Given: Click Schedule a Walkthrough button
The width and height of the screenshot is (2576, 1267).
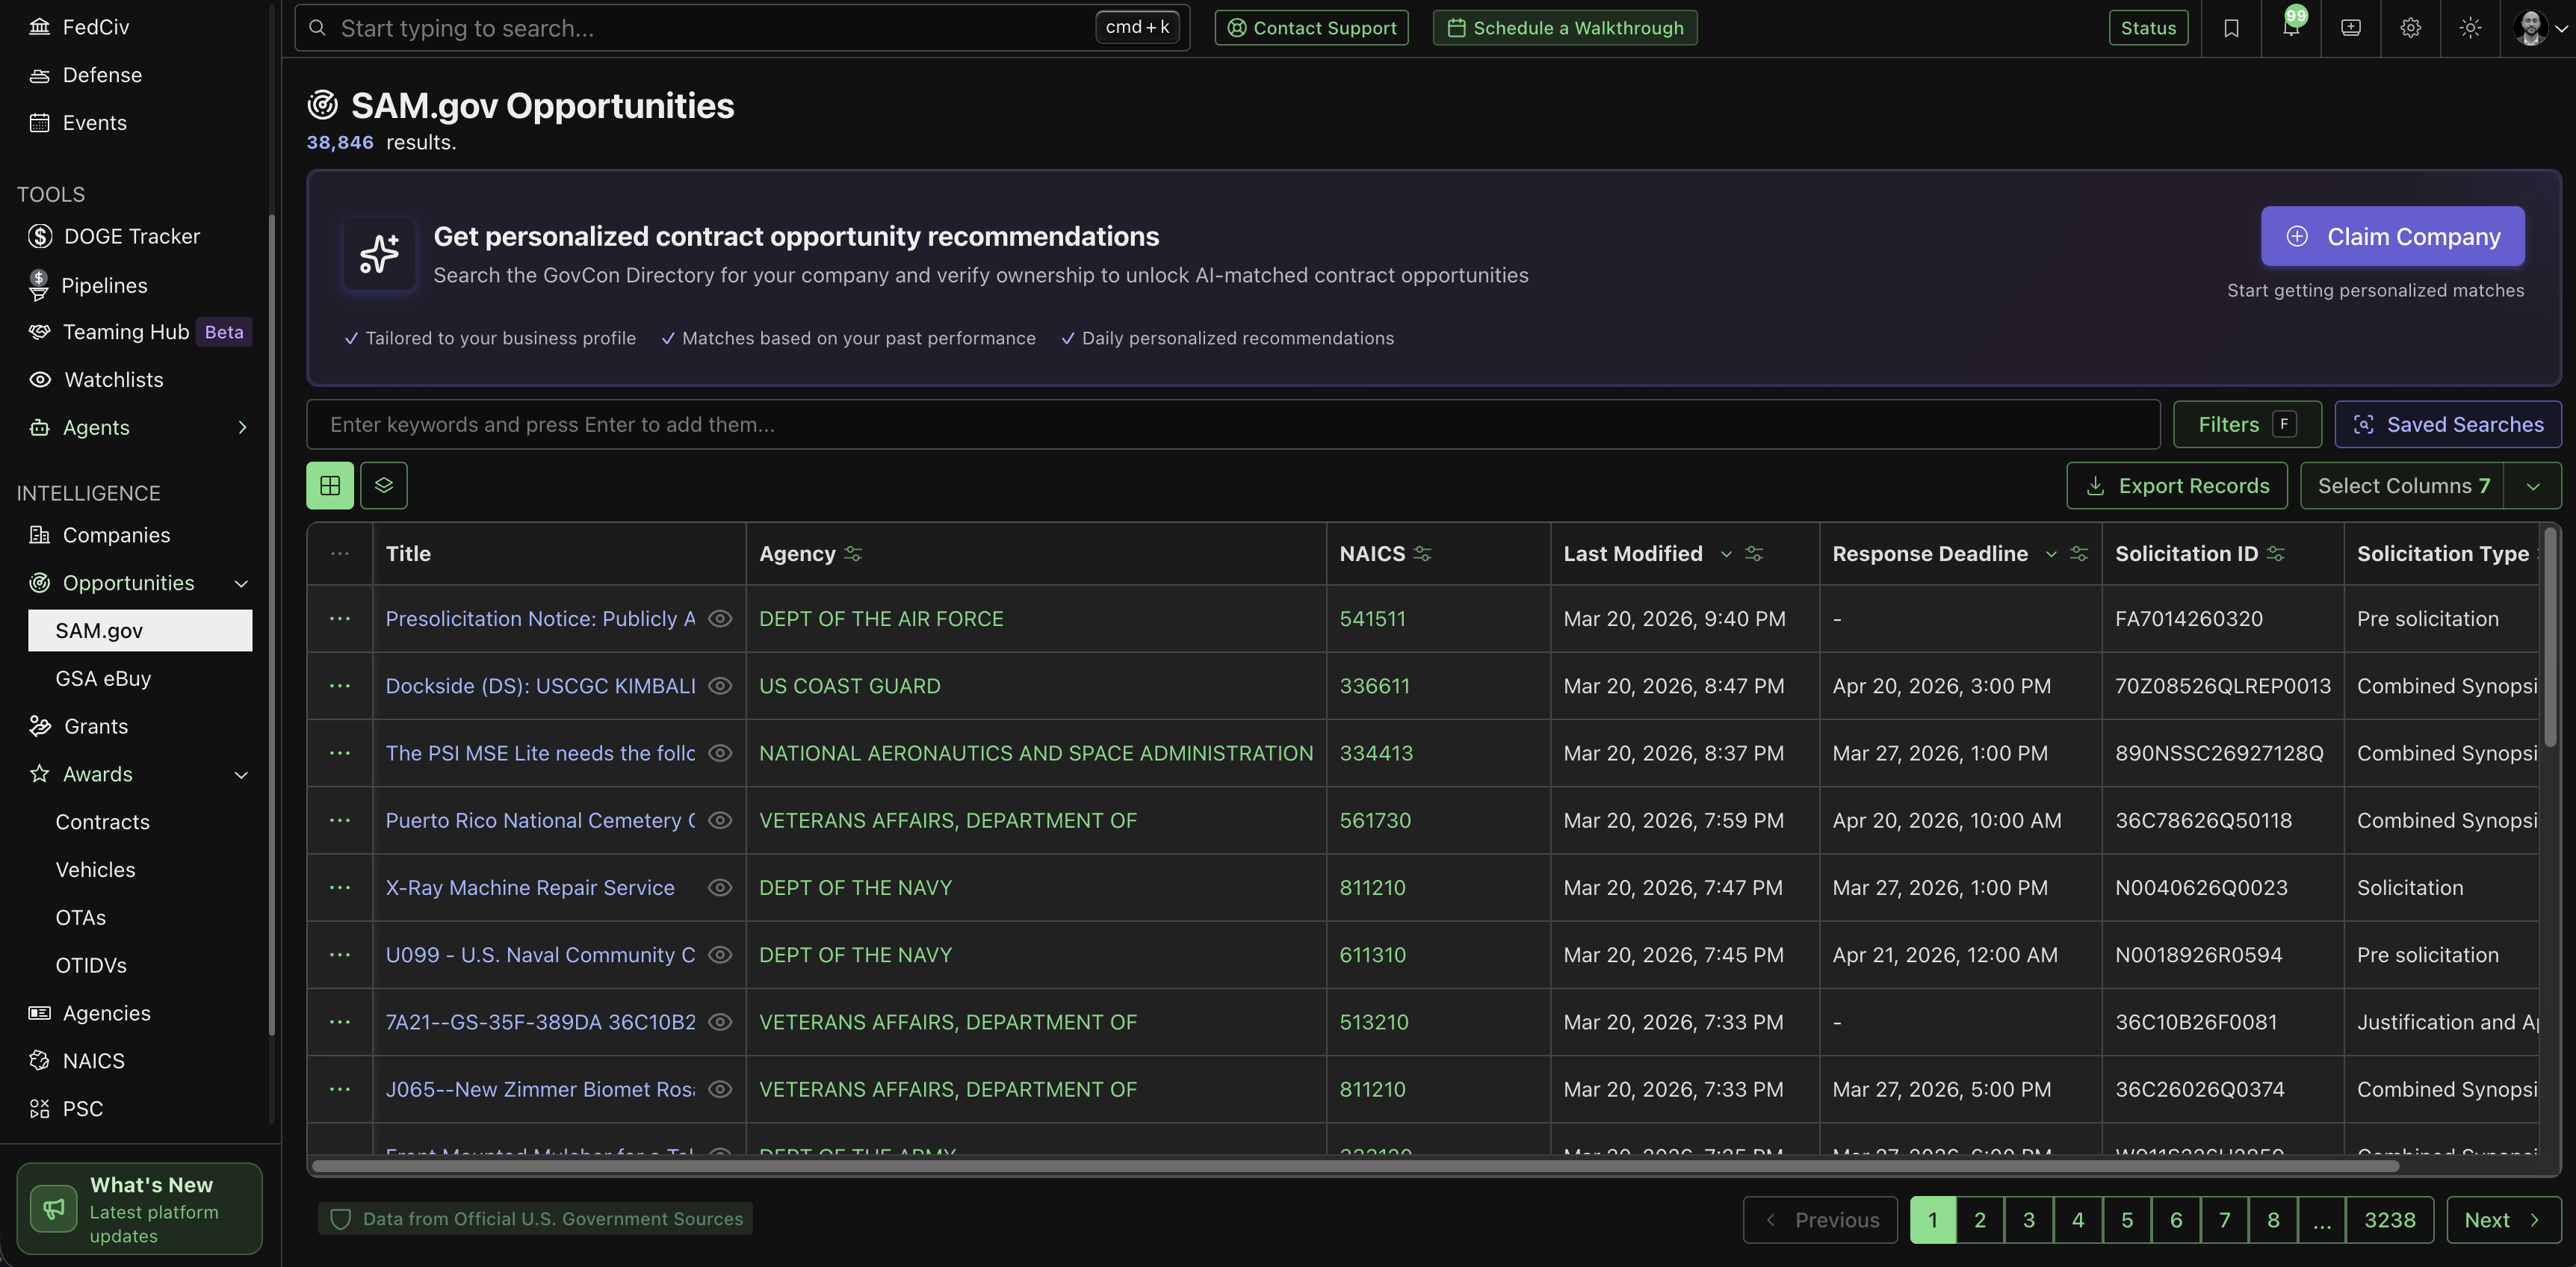Looking at the screenshot, I should coord(1564,28).
